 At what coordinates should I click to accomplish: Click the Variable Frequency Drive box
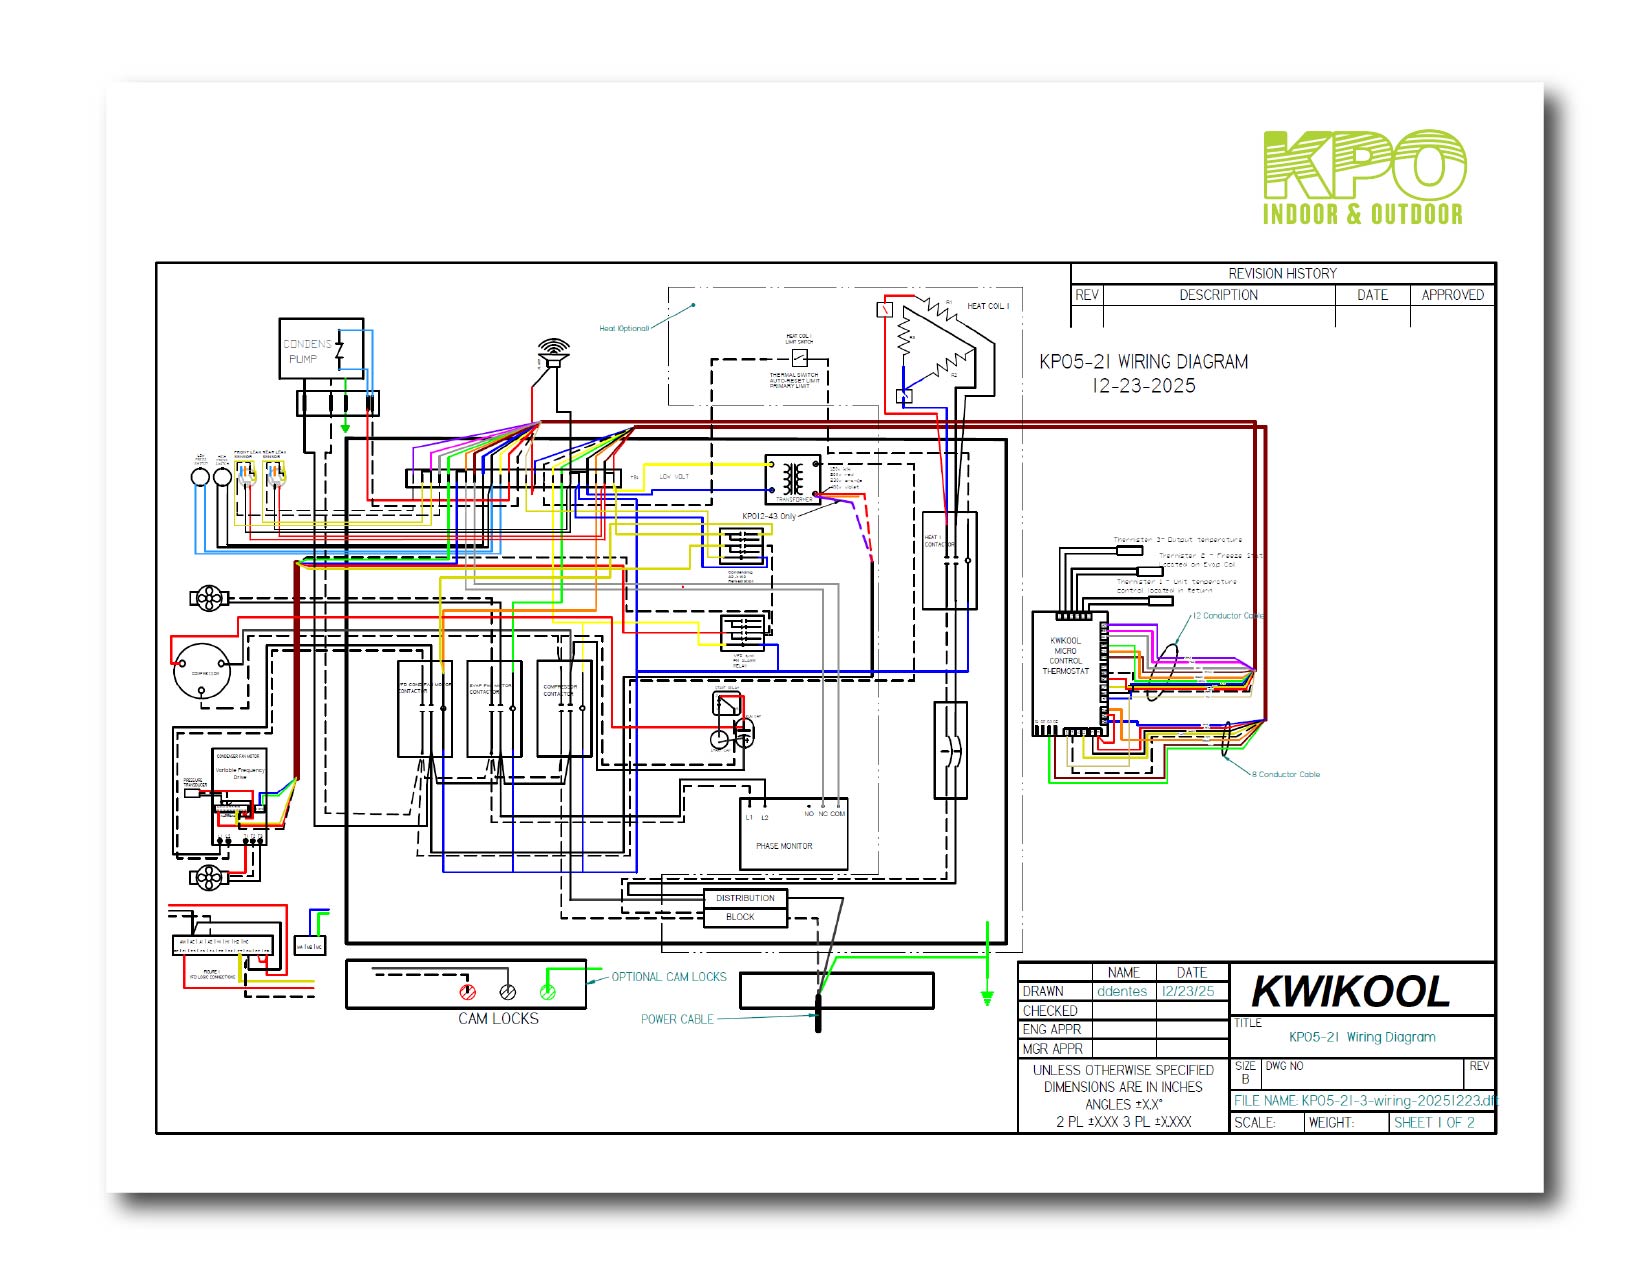point(240,773)
